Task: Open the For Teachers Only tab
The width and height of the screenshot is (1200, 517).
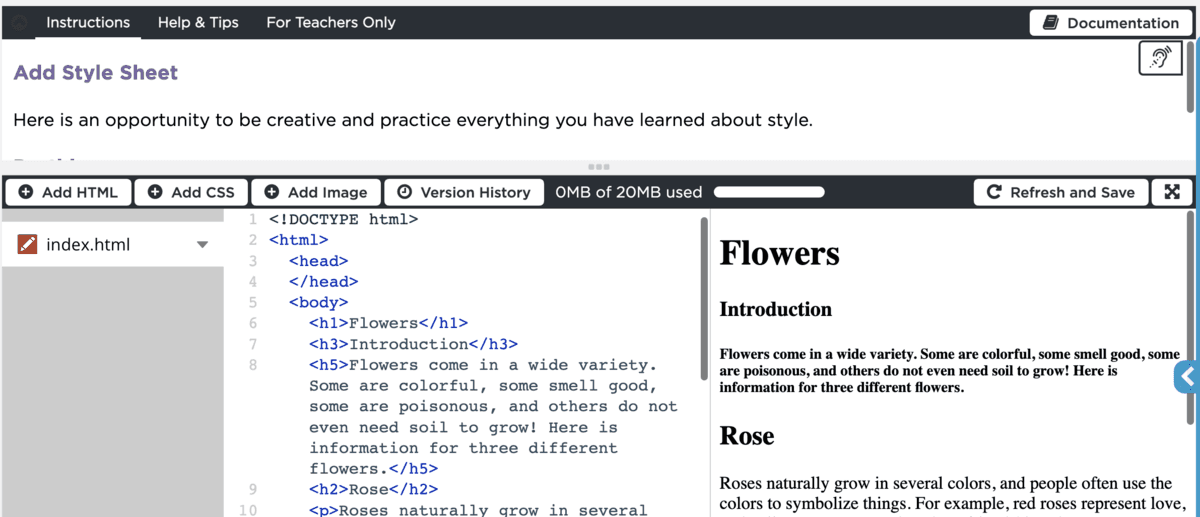Action: coord(331,22)
